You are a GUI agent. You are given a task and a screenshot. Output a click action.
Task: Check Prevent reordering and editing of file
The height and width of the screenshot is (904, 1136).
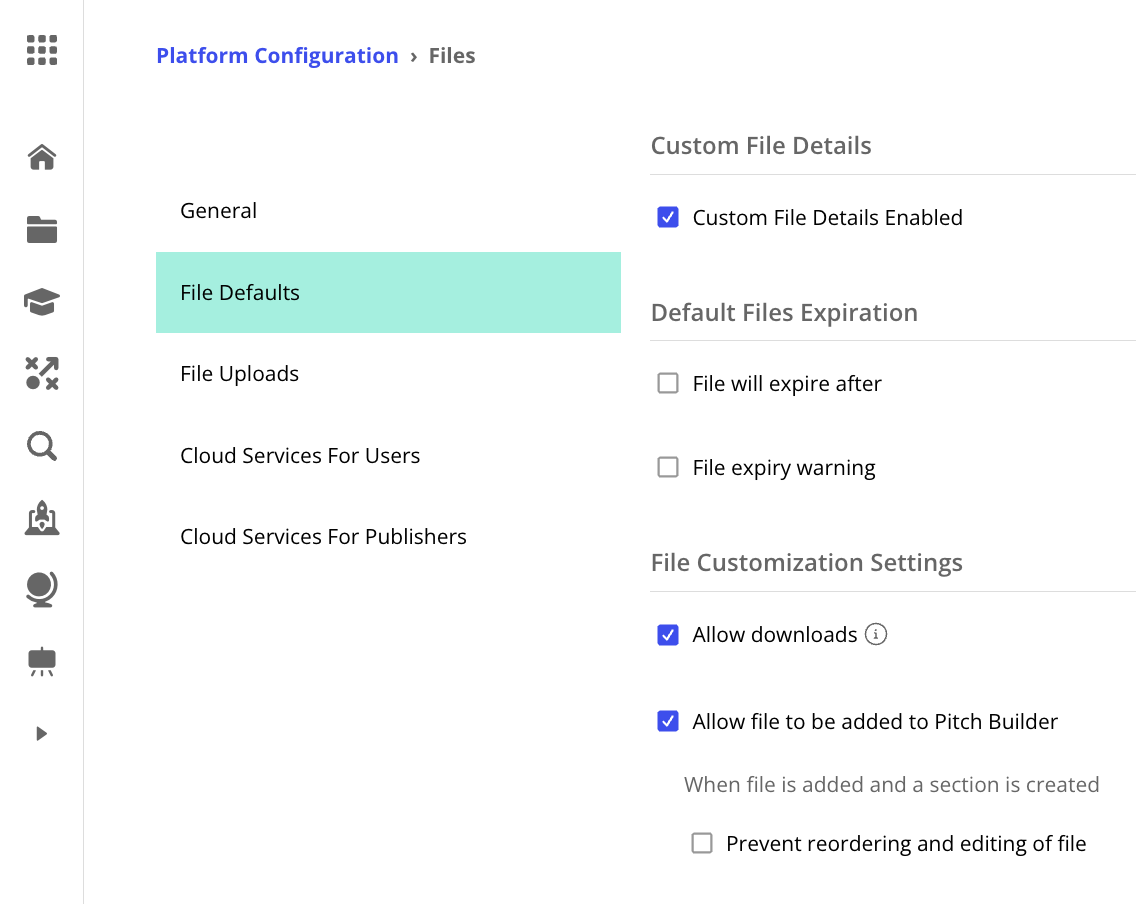point(702,843)
